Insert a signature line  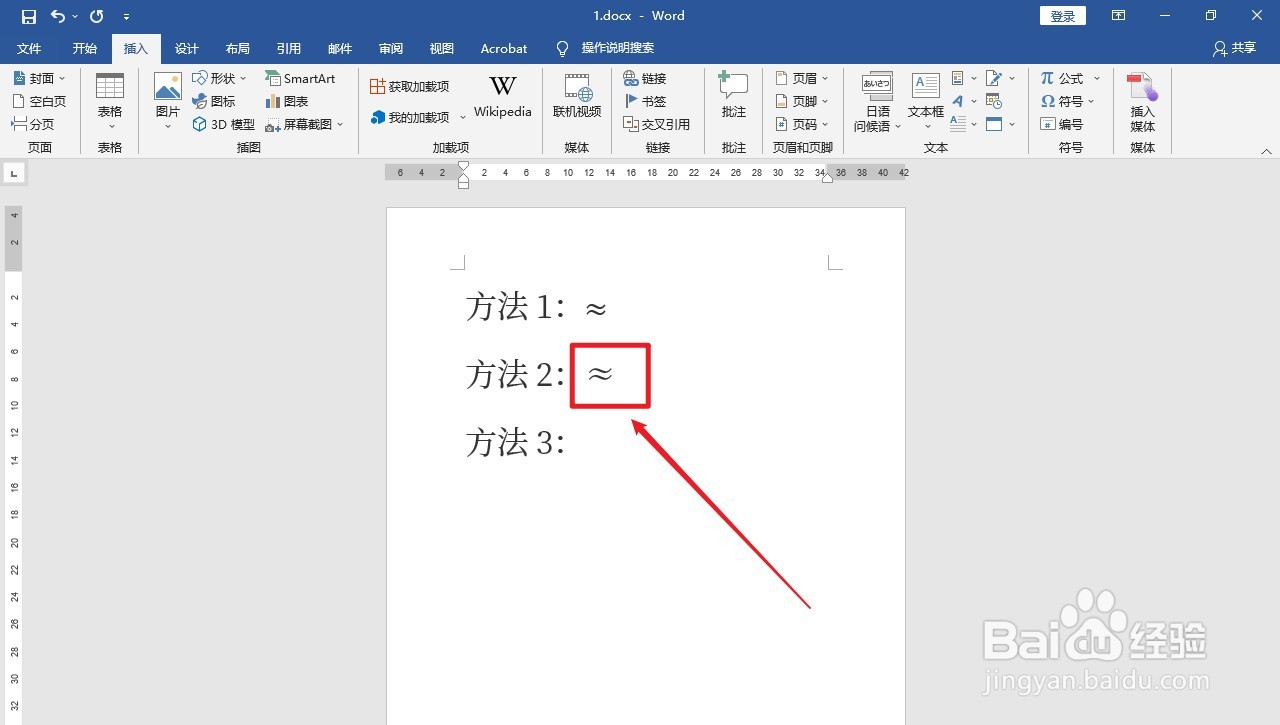1000,78
